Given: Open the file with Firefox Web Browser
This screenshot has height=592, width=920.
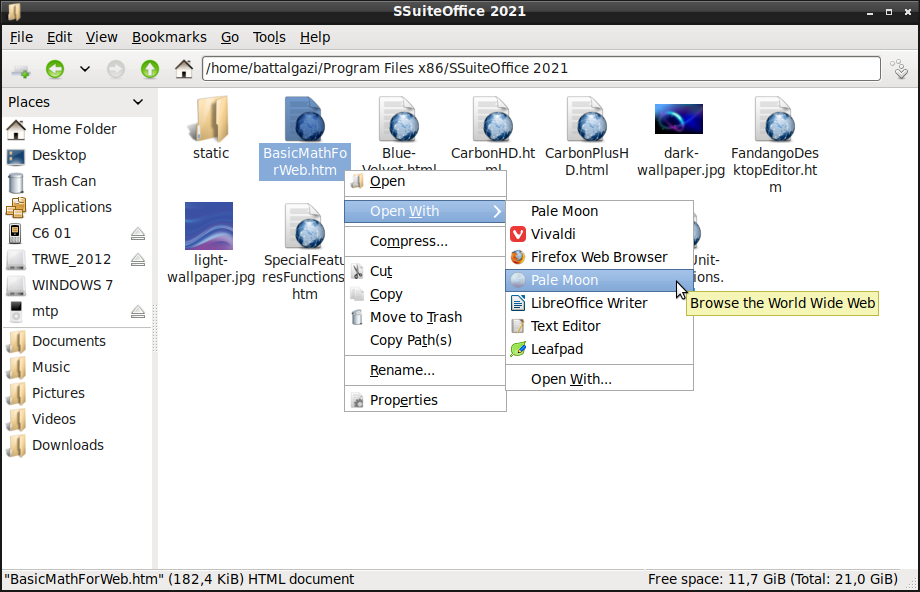Looking at the screenshot, I should (x=599, y=258).
